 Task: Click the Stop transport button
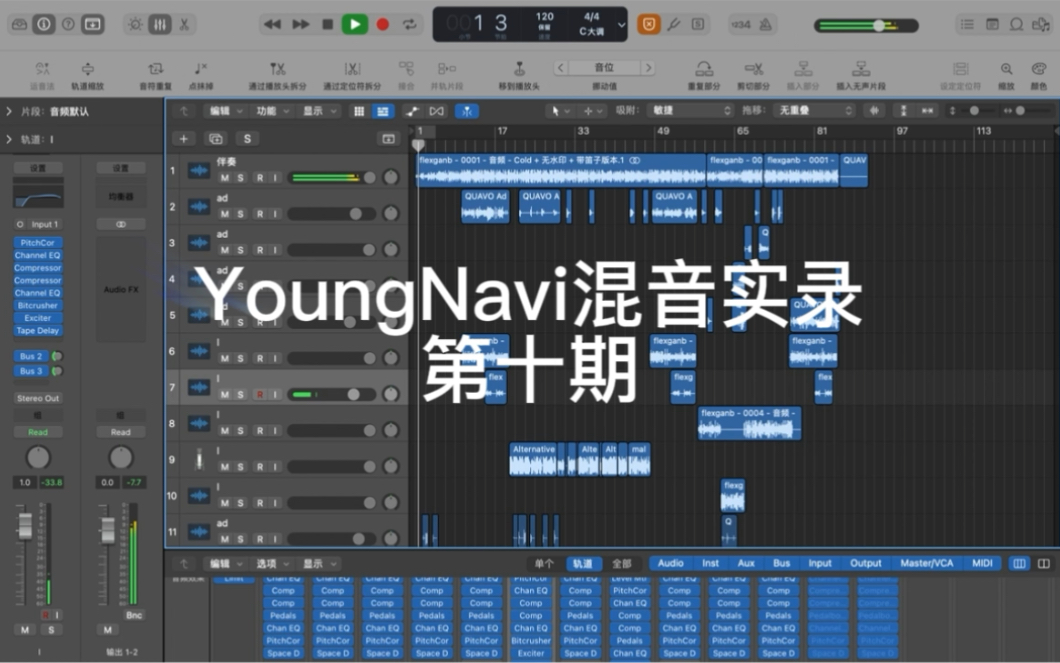coord(328,24)
